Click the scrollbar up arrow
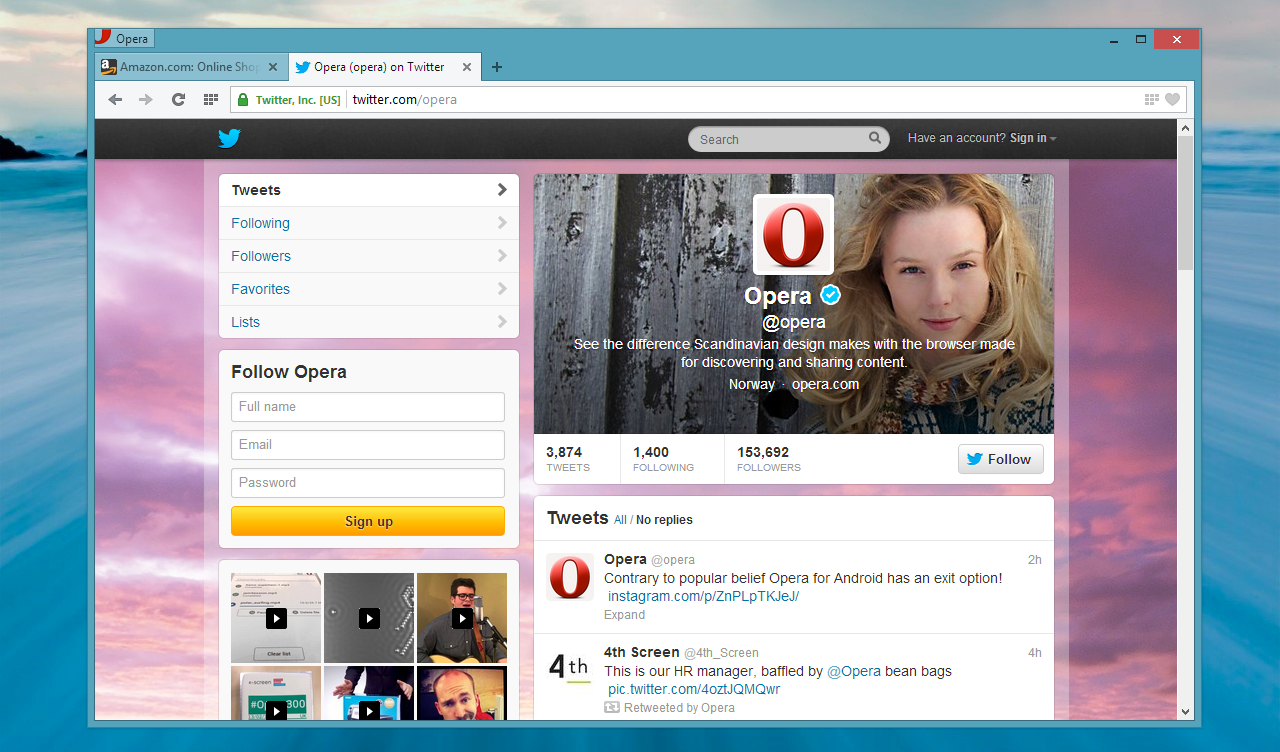 pos(1185,128)
